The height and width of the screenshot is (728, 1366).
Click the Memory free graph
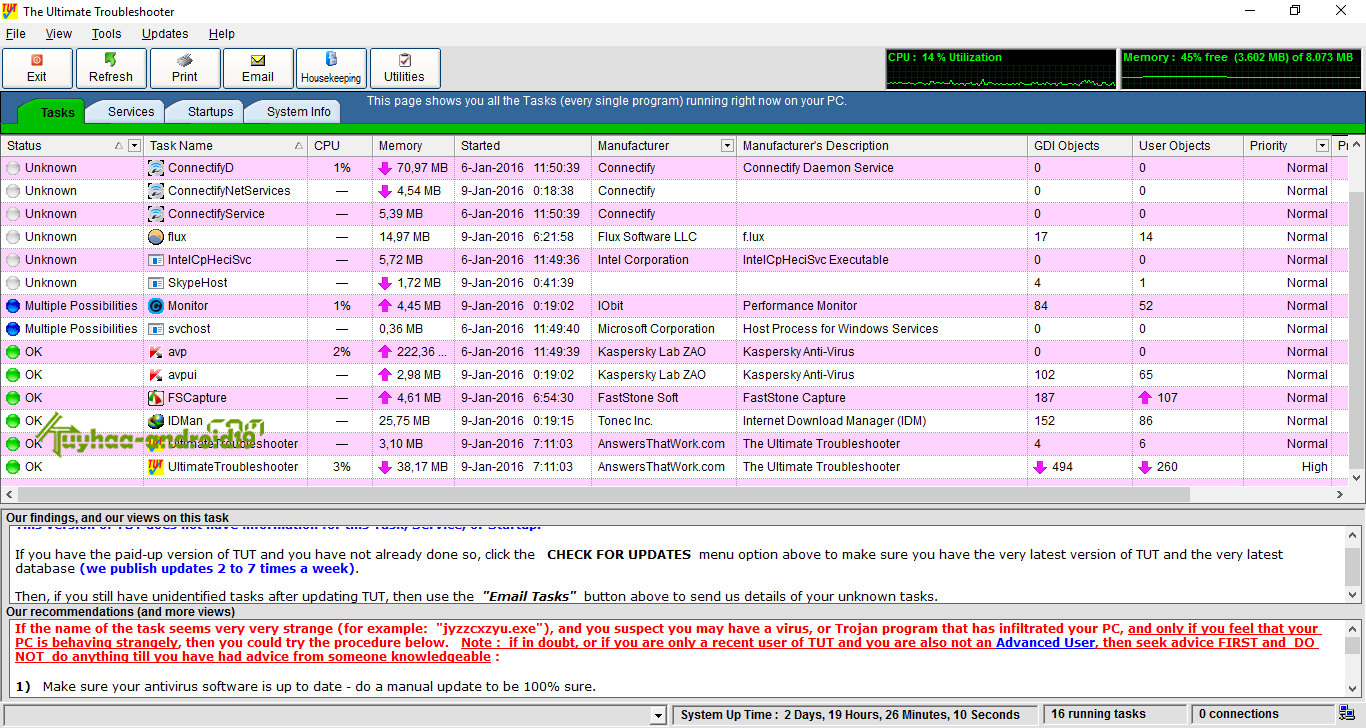(1241, 69)
